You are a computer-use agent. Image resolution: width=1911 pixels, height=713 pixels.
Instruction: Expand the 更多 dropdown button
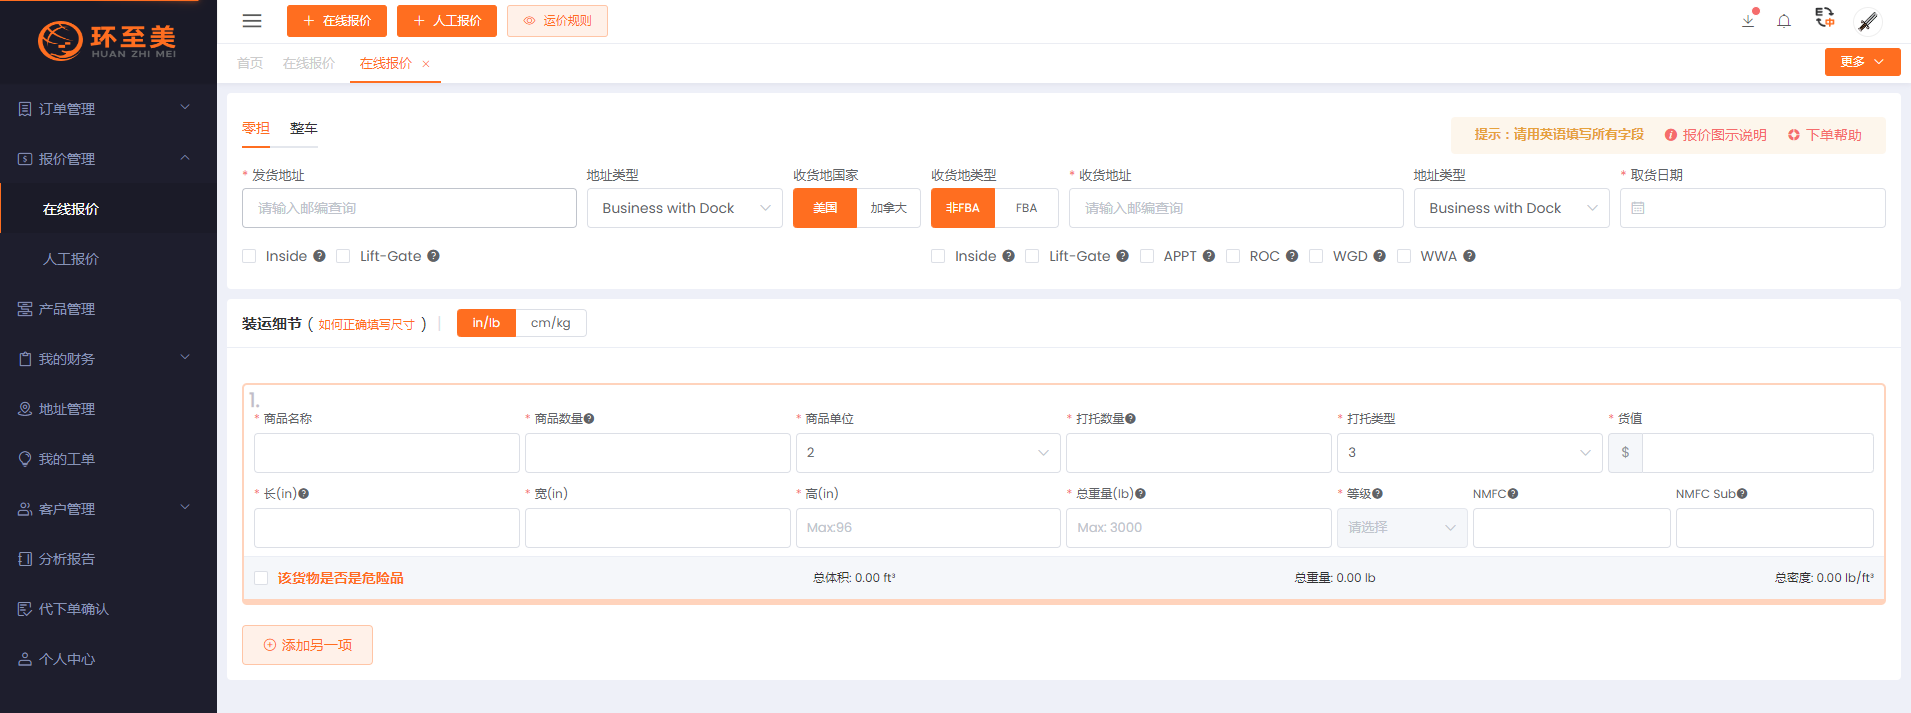pyautogui.click(x=1861, y=62)
